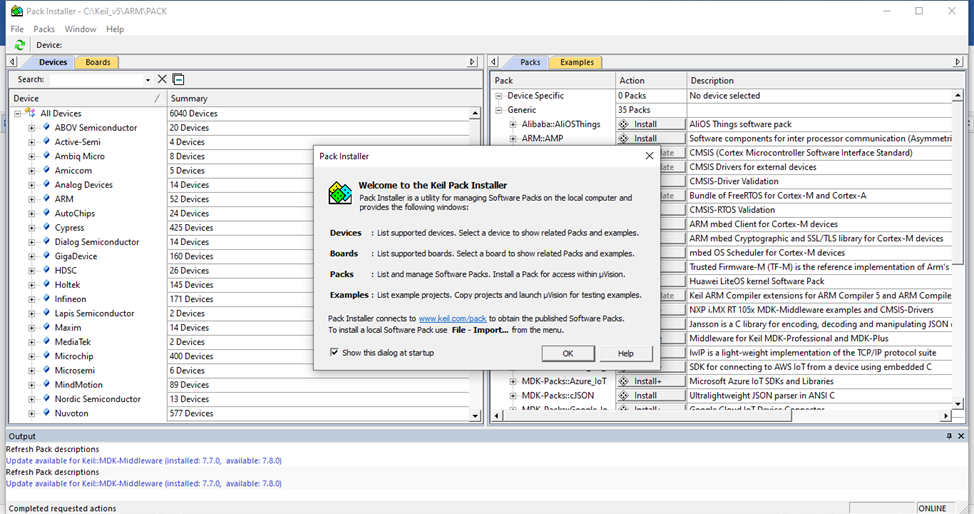The image size is (974, 514).
Task: Click into the Search input field
Action: point(96,80)
